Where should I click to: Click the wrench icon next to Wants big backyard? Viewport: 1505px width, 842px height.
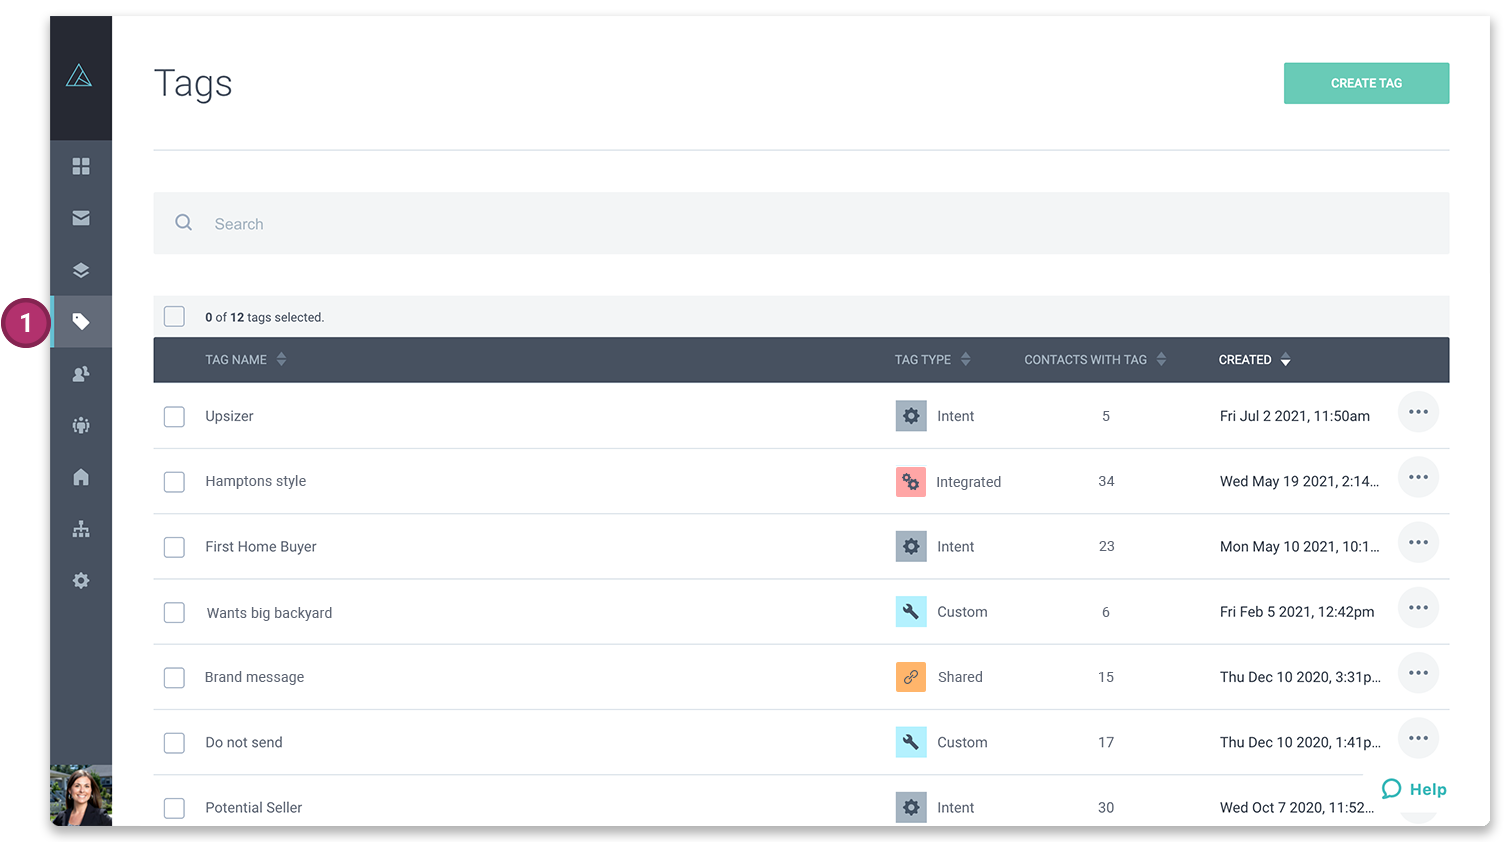(911, 611)
